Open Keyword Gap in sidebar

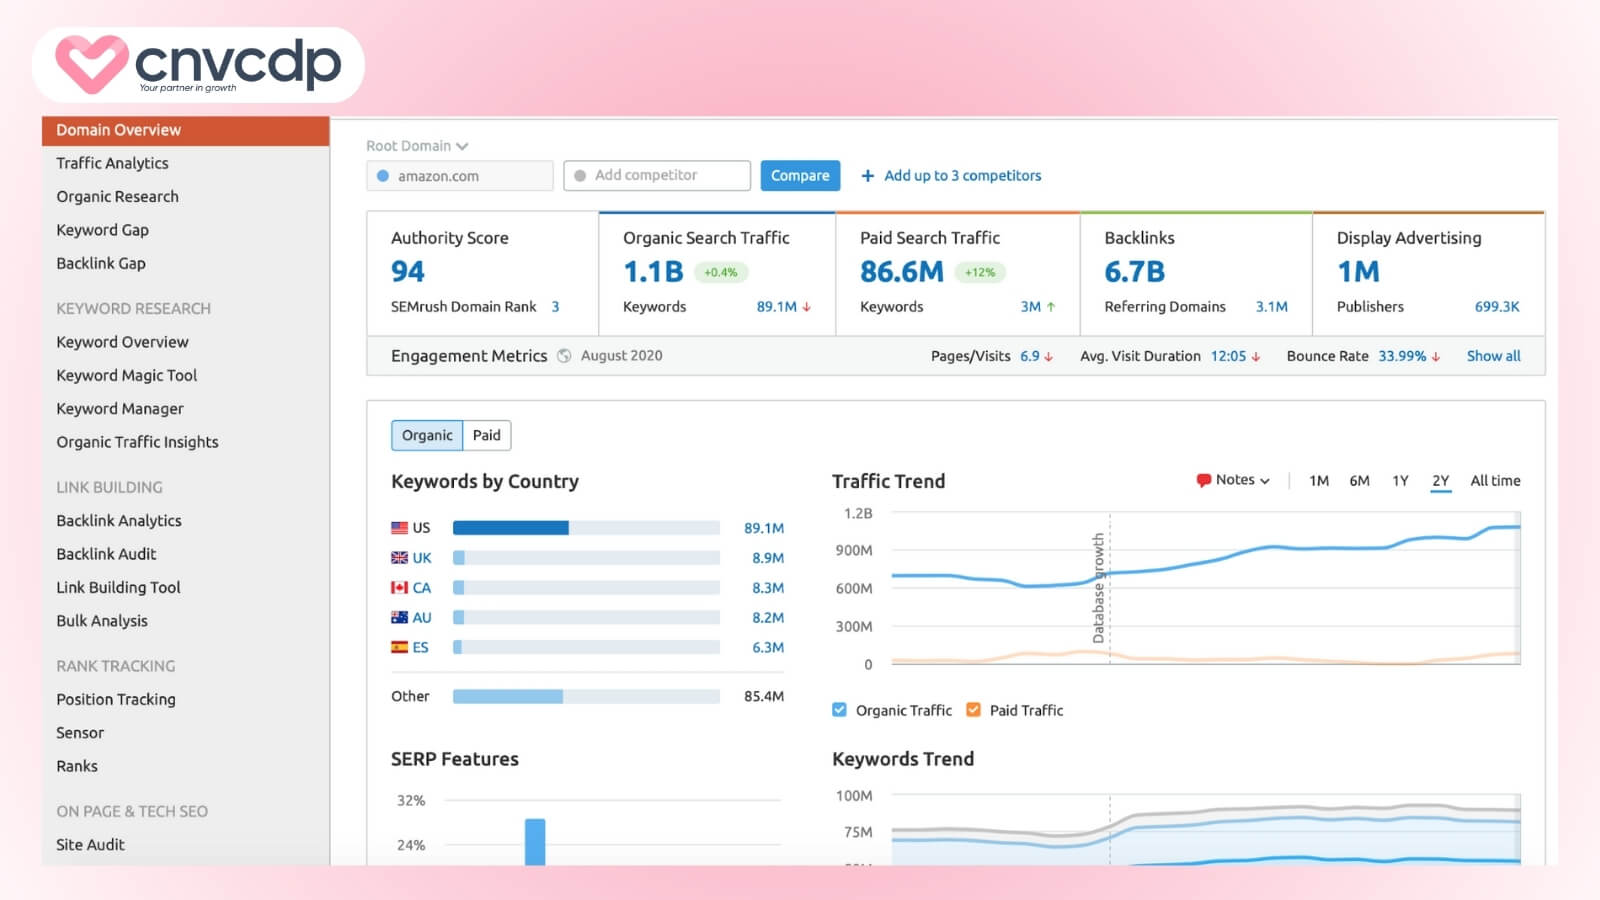click(x=102, y=230)
